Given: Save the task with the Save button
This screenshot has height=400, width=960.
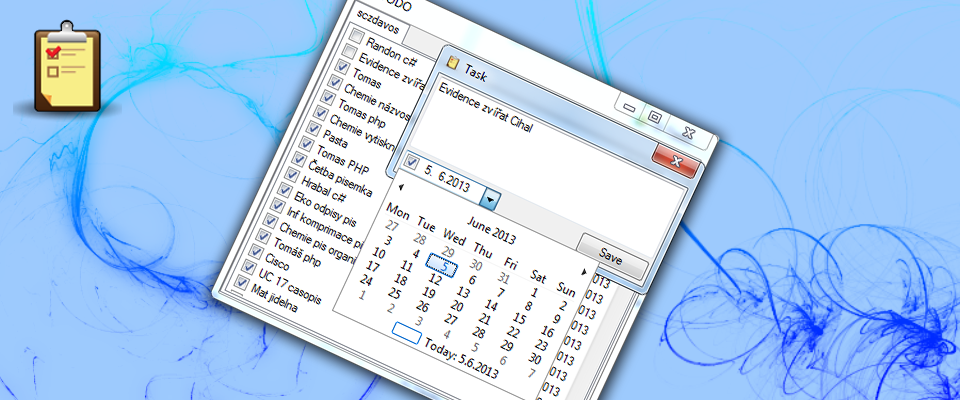Looking at the screenshot, I should click(x=610, y=257).
